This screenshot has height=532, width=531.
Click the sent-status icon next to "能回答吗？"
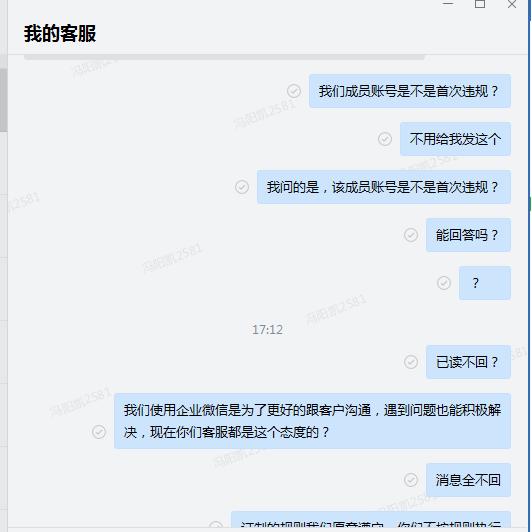[411, 235]
